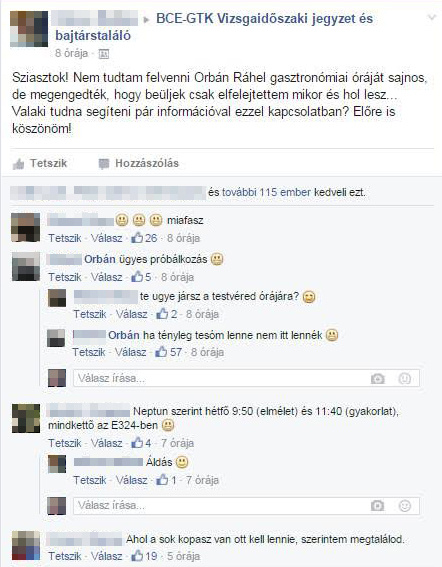The image size is (442, 567).
Task: Like the 'miafasz' comment with Tetszik
Action: 65,238
